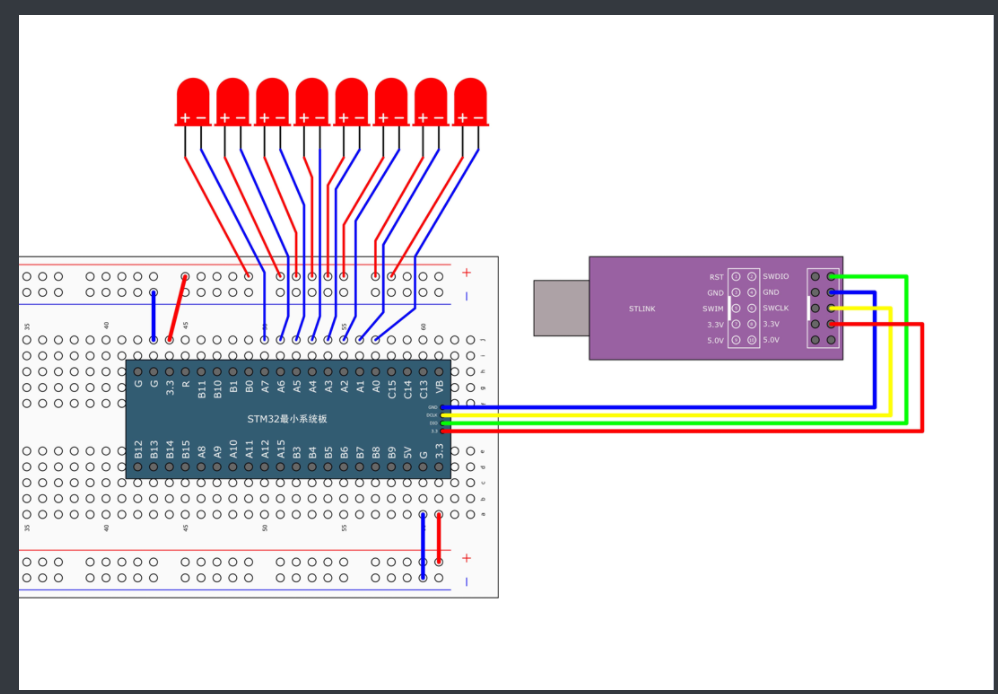The height and width of the screenshot is (694, 998).
Task: Click the A11 pin label
Action: tap(250, 450)
